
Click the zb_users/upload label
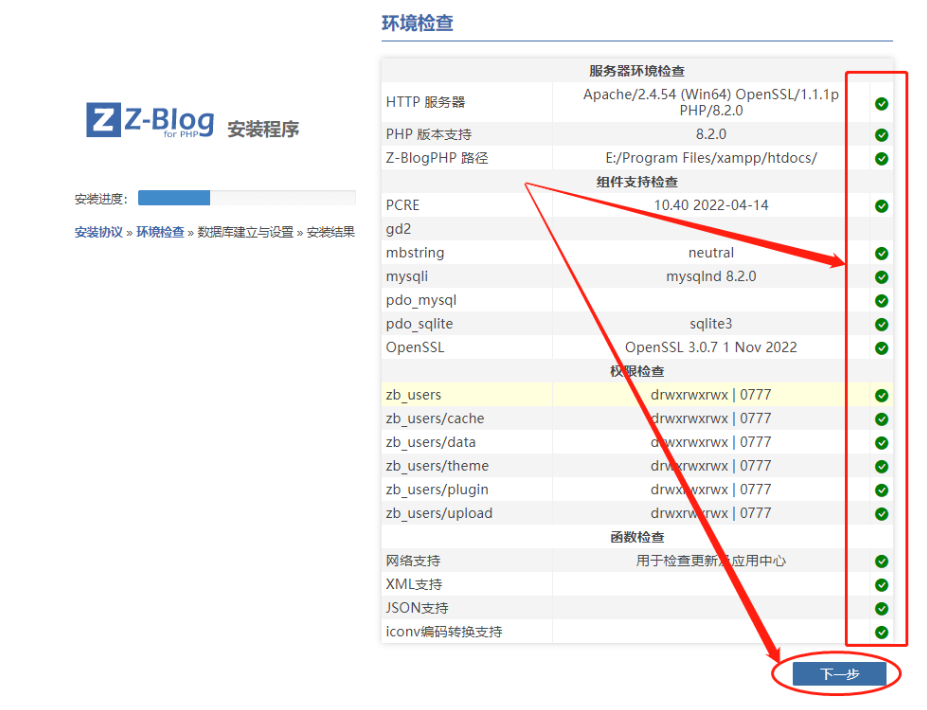tap(439, 513)
